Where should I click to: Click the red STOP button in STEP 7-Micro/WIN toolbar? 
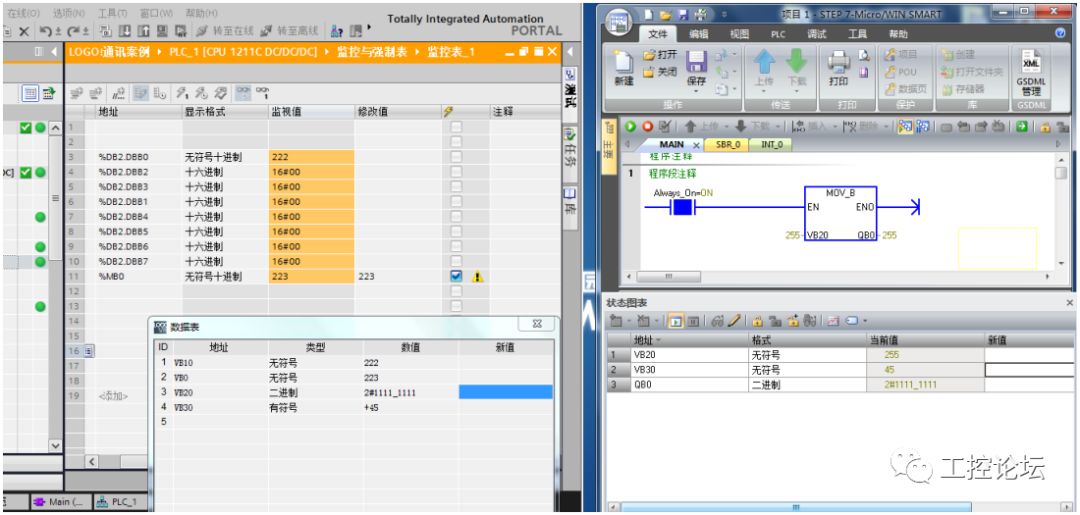pos(647,127)
